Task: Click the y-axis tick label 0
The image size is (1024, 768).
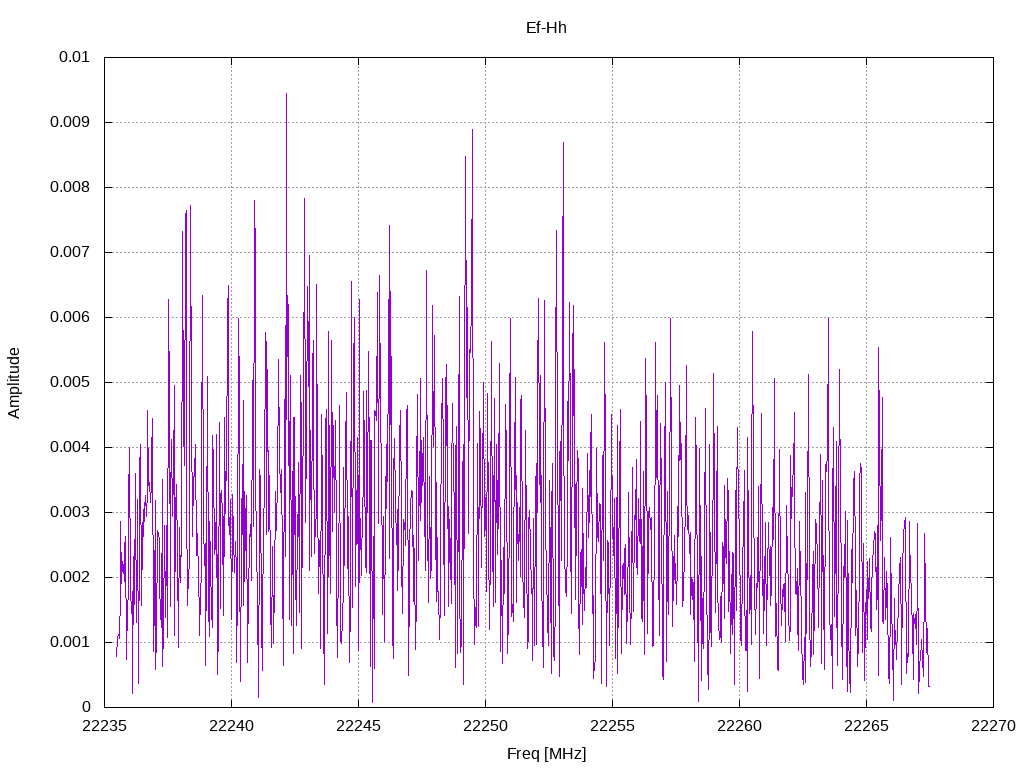Action: click(86, 707)
